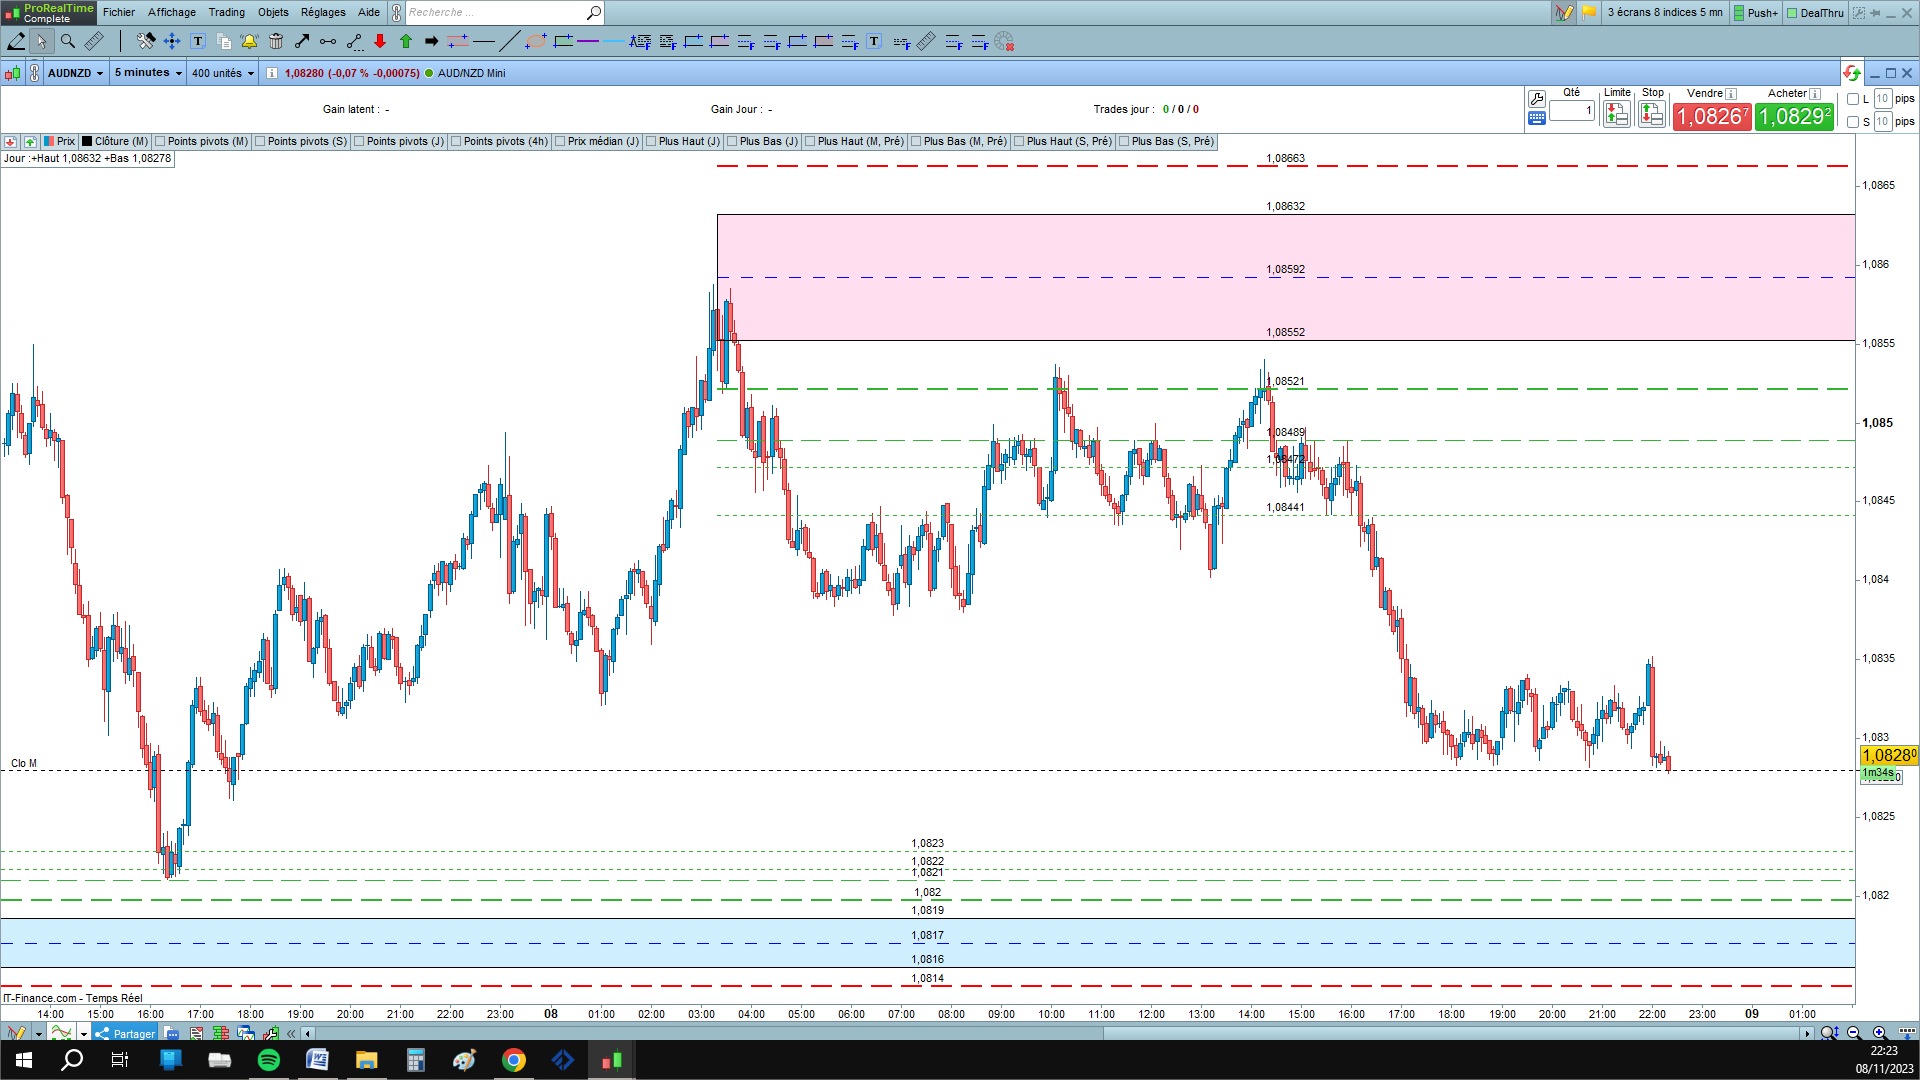Open the 5 minutes timeframe dropdown

(148, 73)
